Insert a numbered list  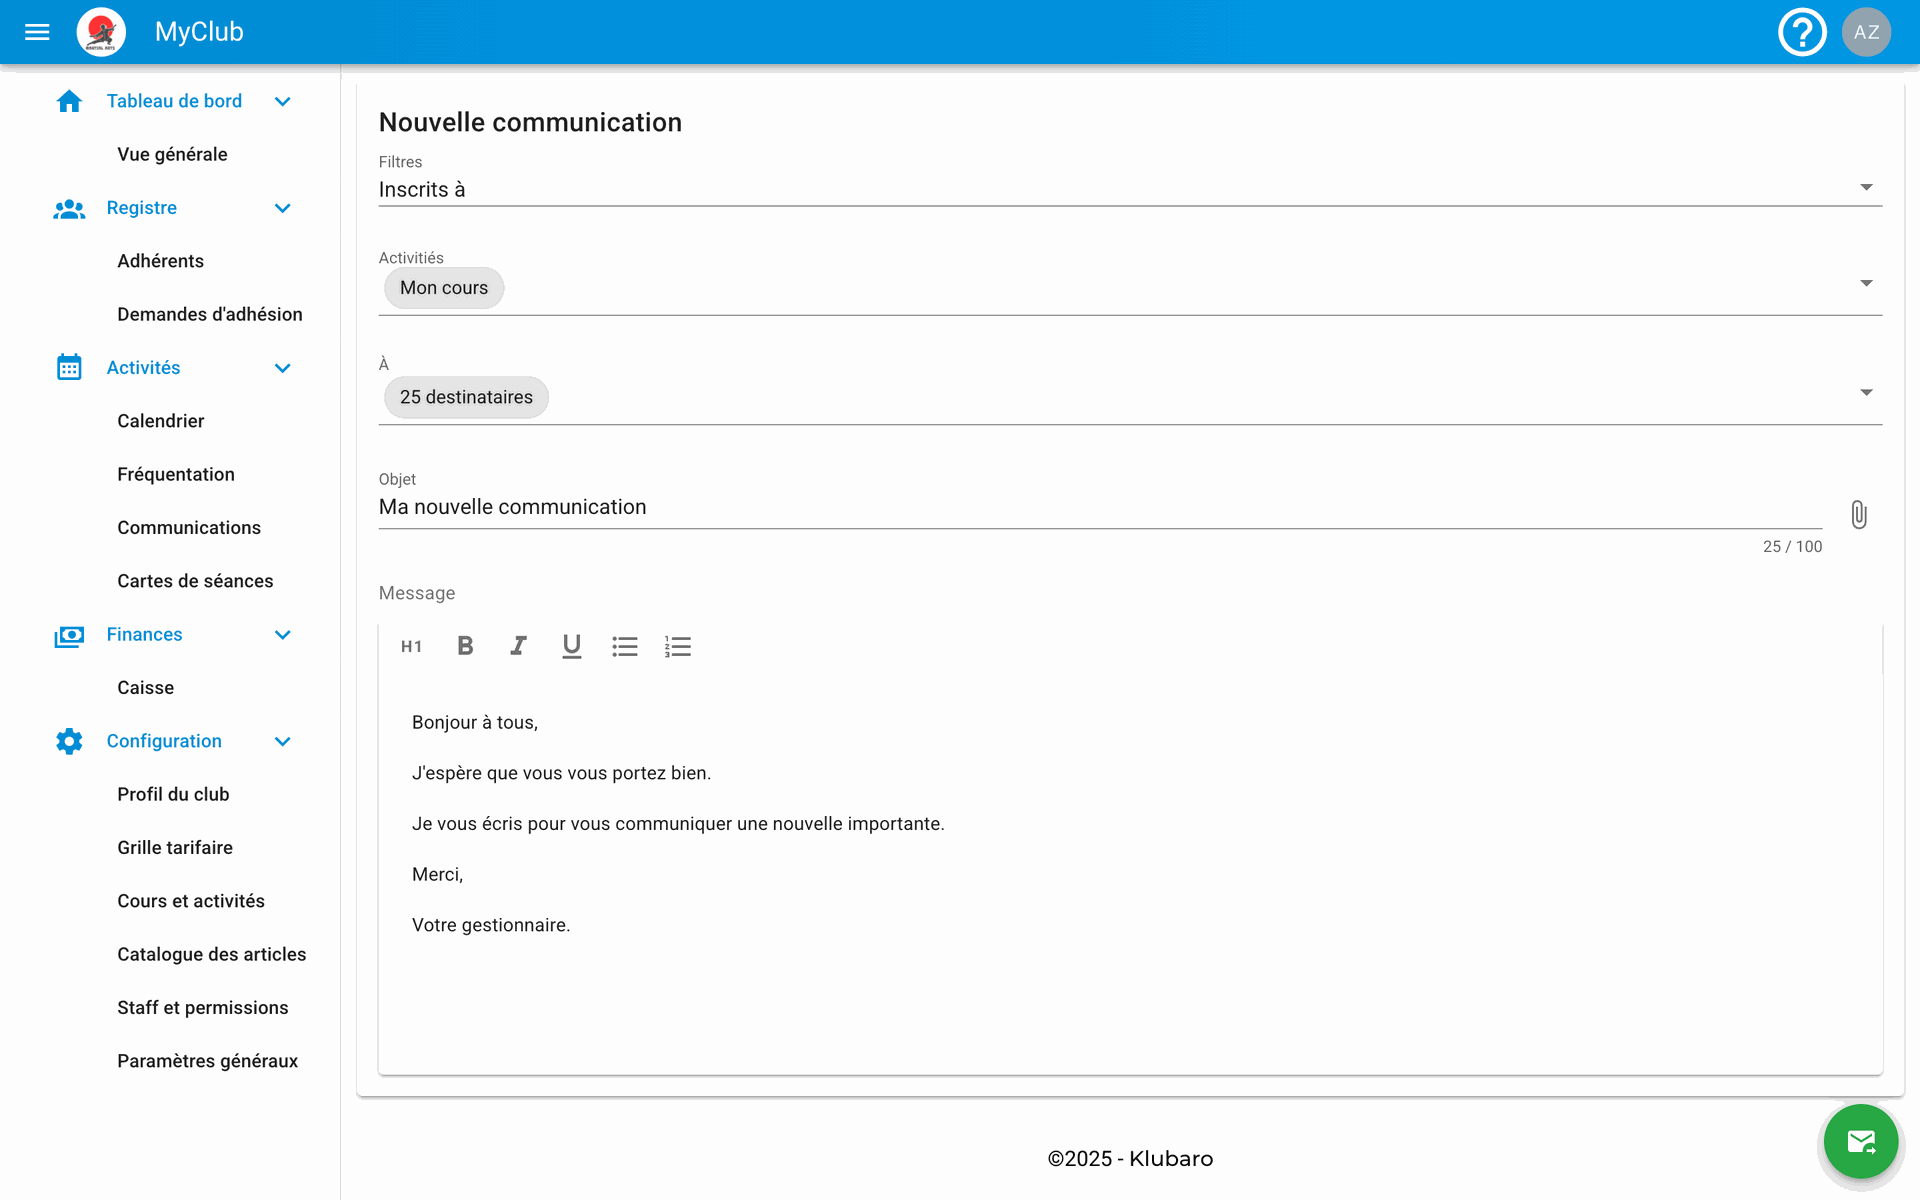click(678, 646)
